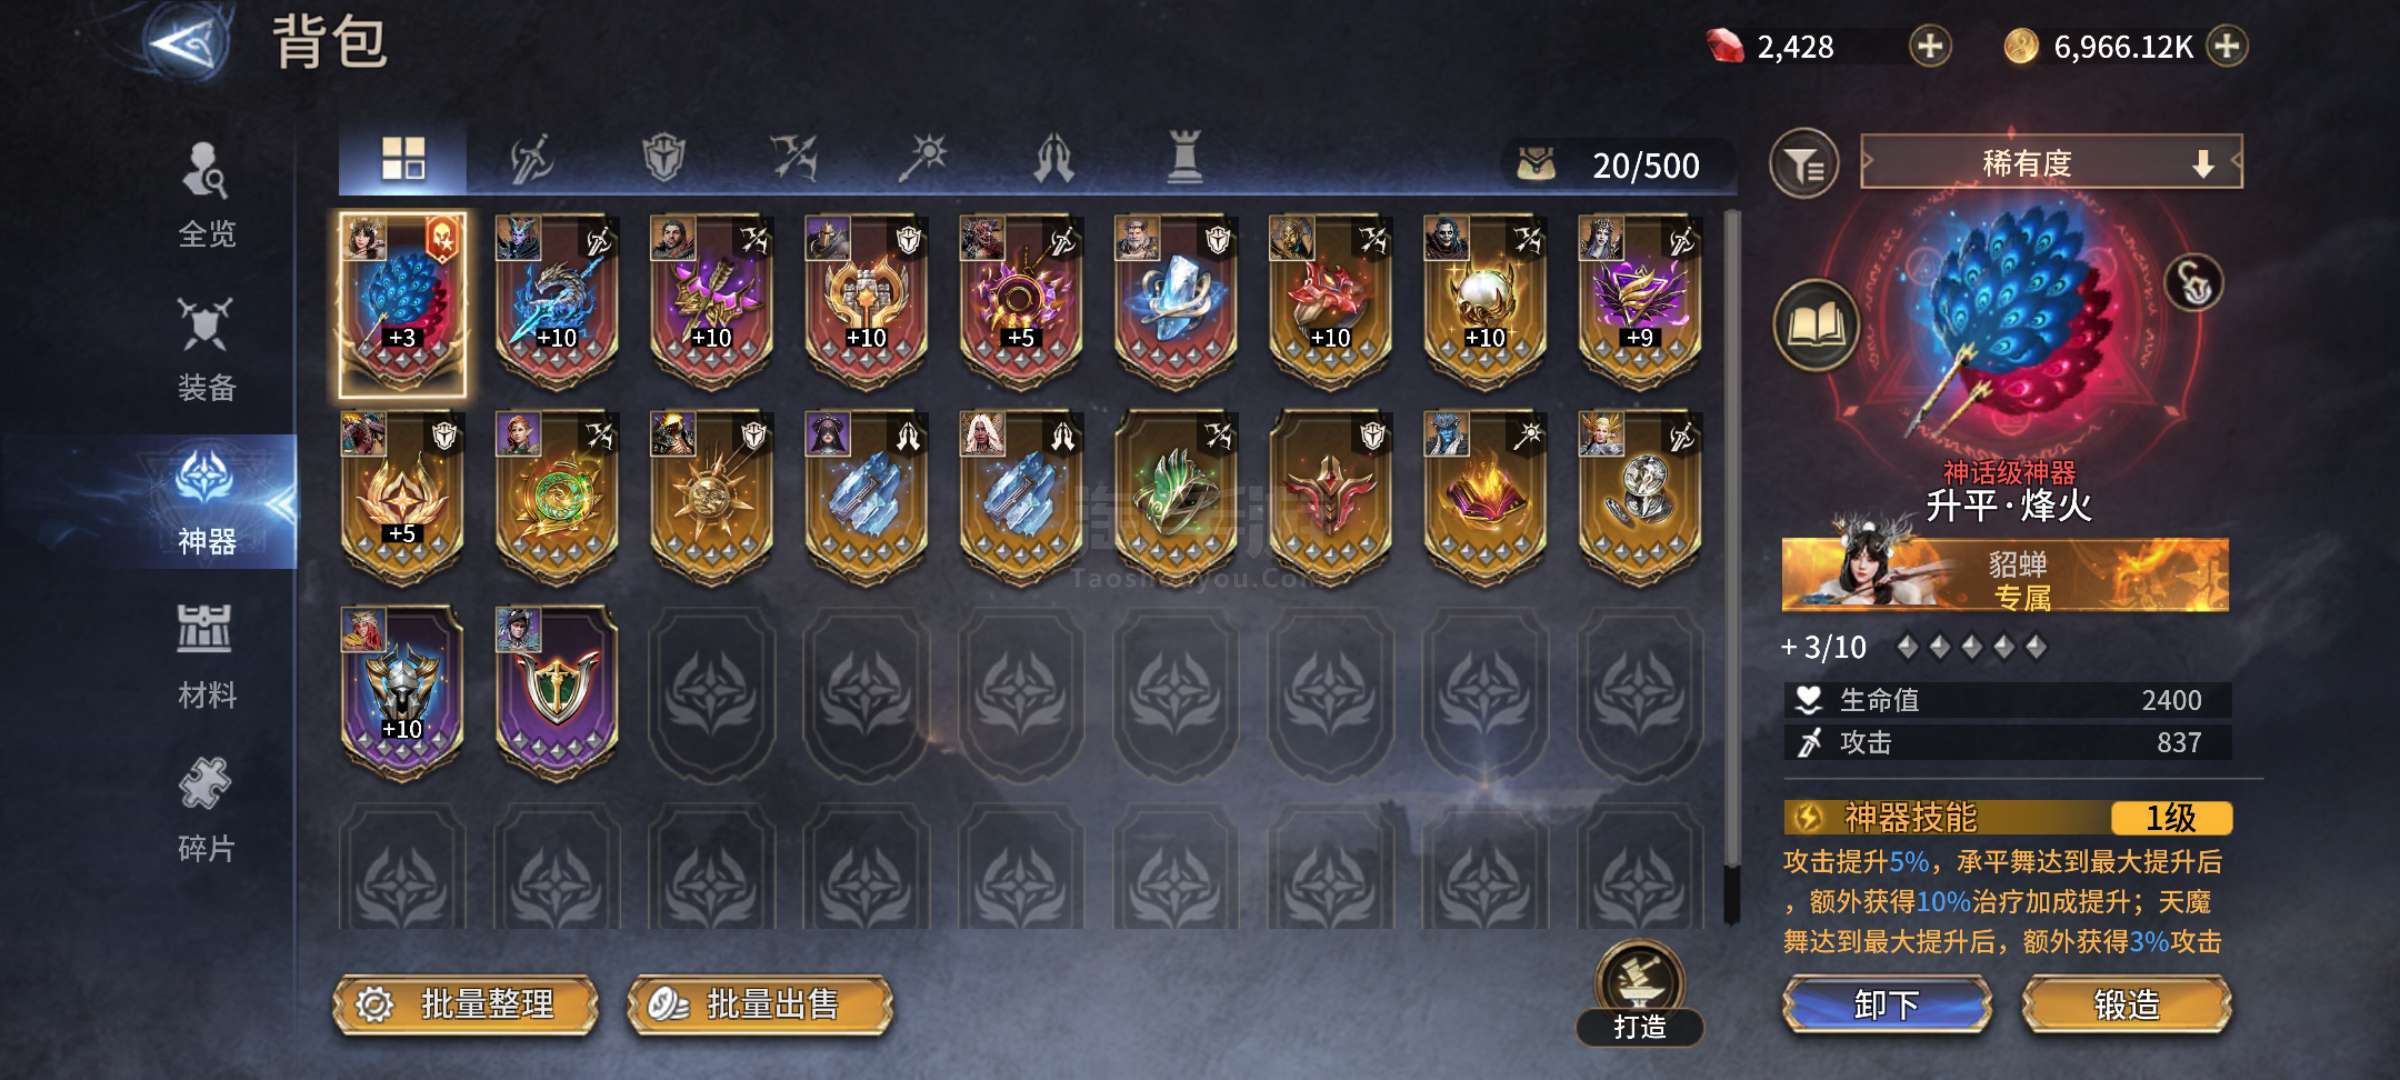Click the 卸下 unequip button

click(x=1886, y=1004)
